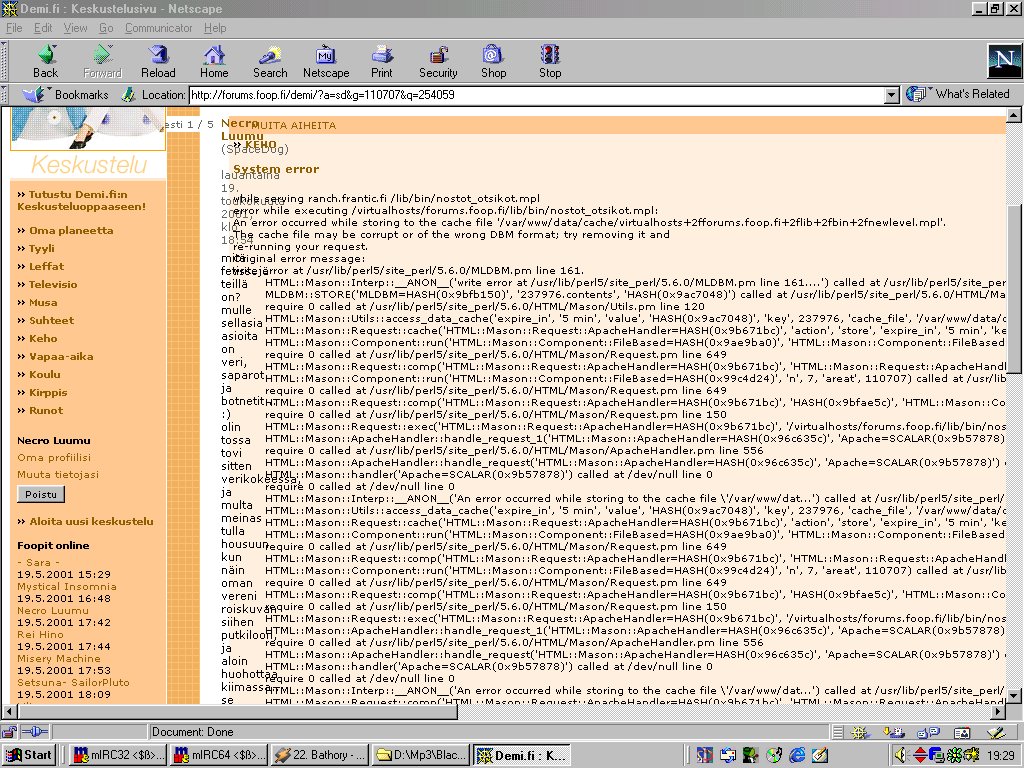Open the Communicator menu
Screen dimensions: 1024x768
pos(159,28)
